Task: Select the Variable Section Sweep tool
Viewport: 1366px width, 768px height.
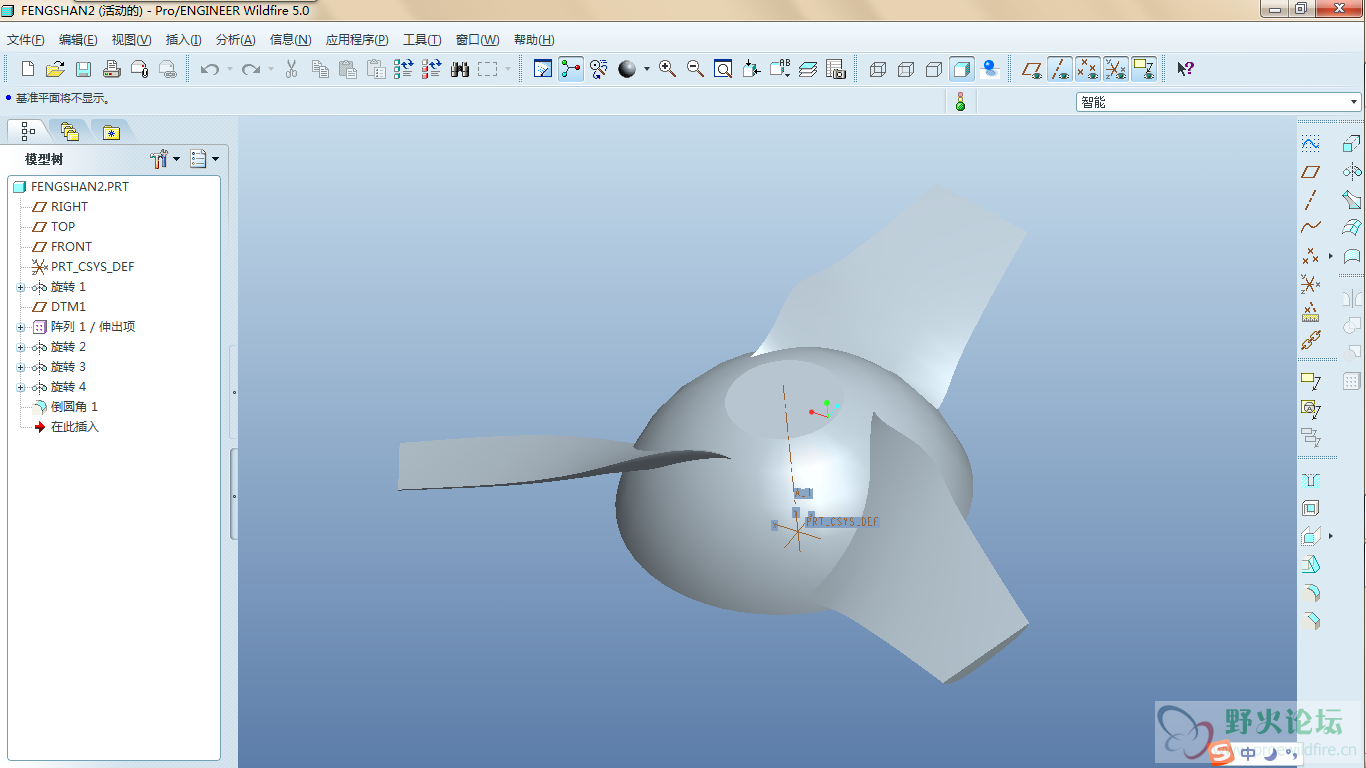Action: pos(1352,200)
